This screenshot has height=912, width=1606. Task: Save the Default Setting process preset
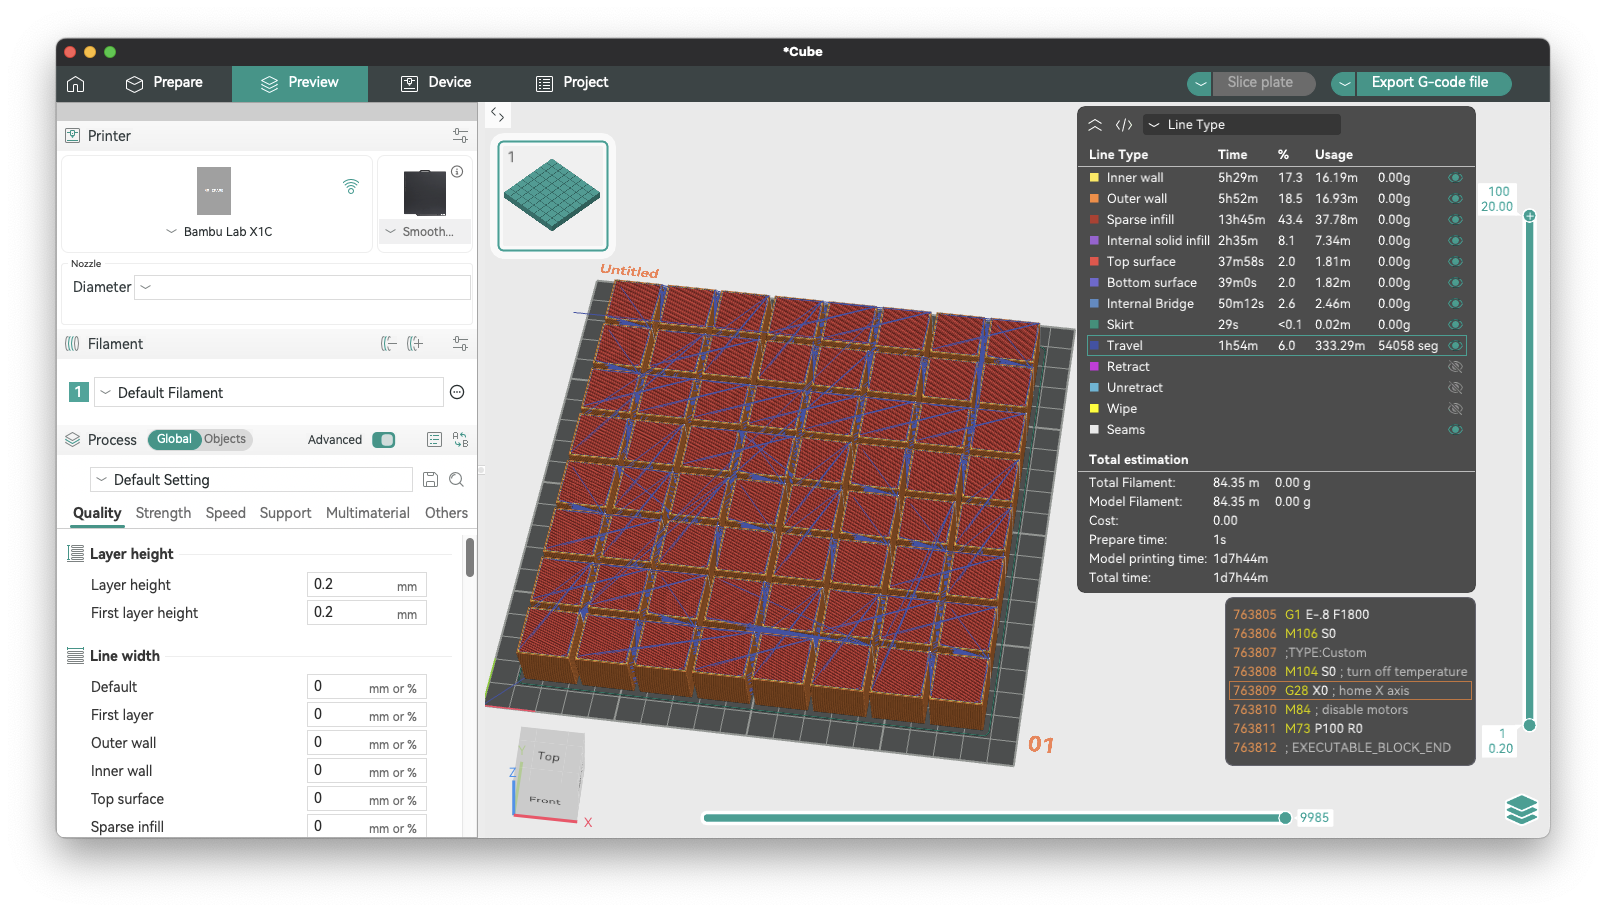(x=430, y=480)
